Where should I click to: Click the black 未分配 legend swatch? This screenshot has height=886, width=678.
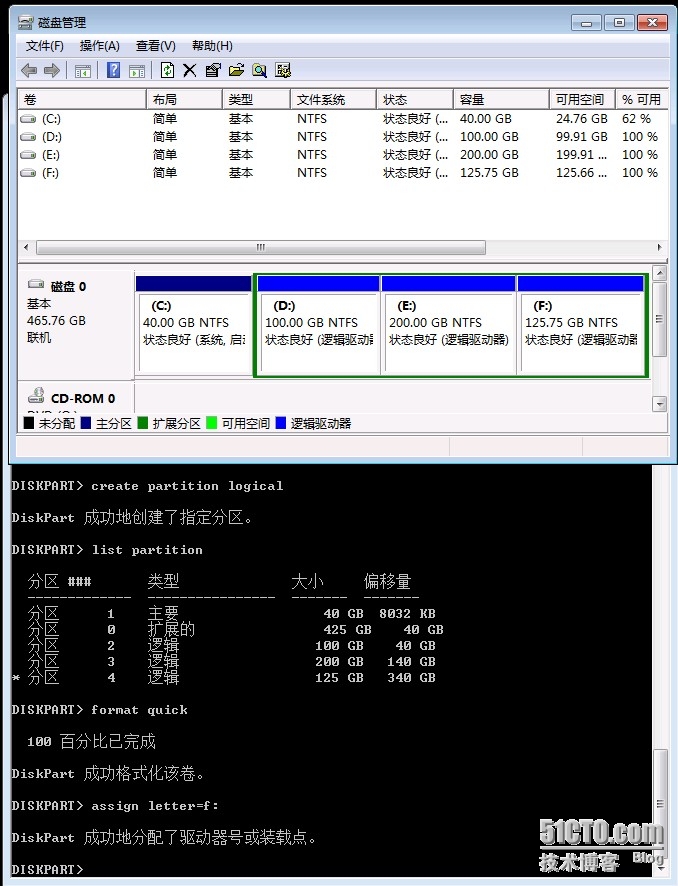[29, 423]
